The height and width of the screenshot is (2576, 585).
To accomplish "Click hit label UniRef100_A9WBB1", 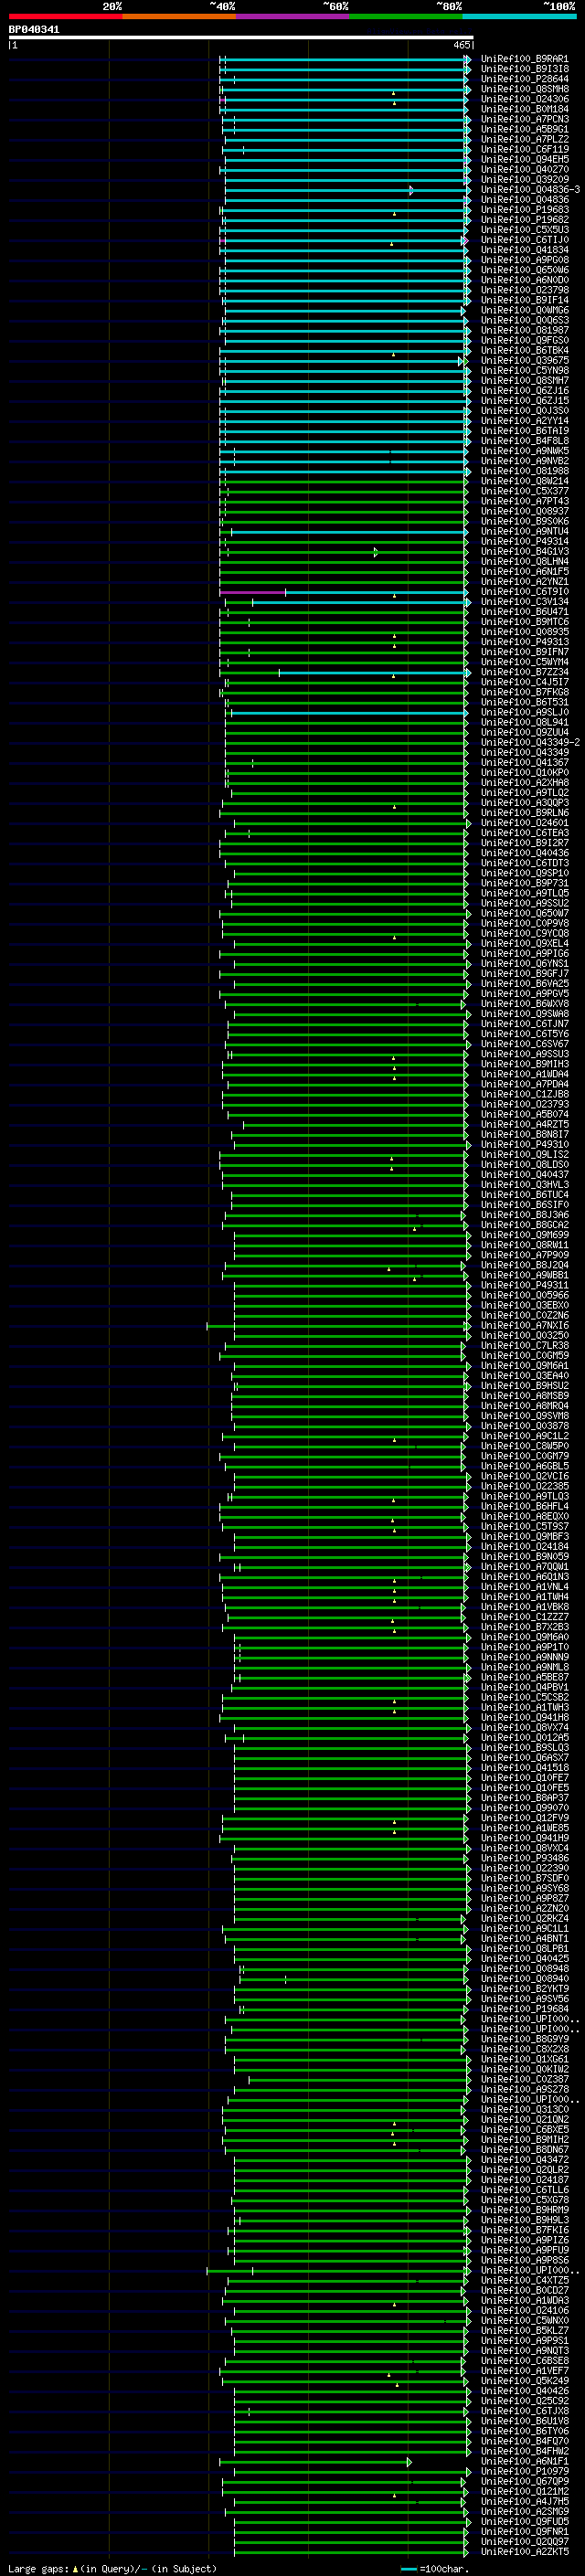I will (524, 1276).
